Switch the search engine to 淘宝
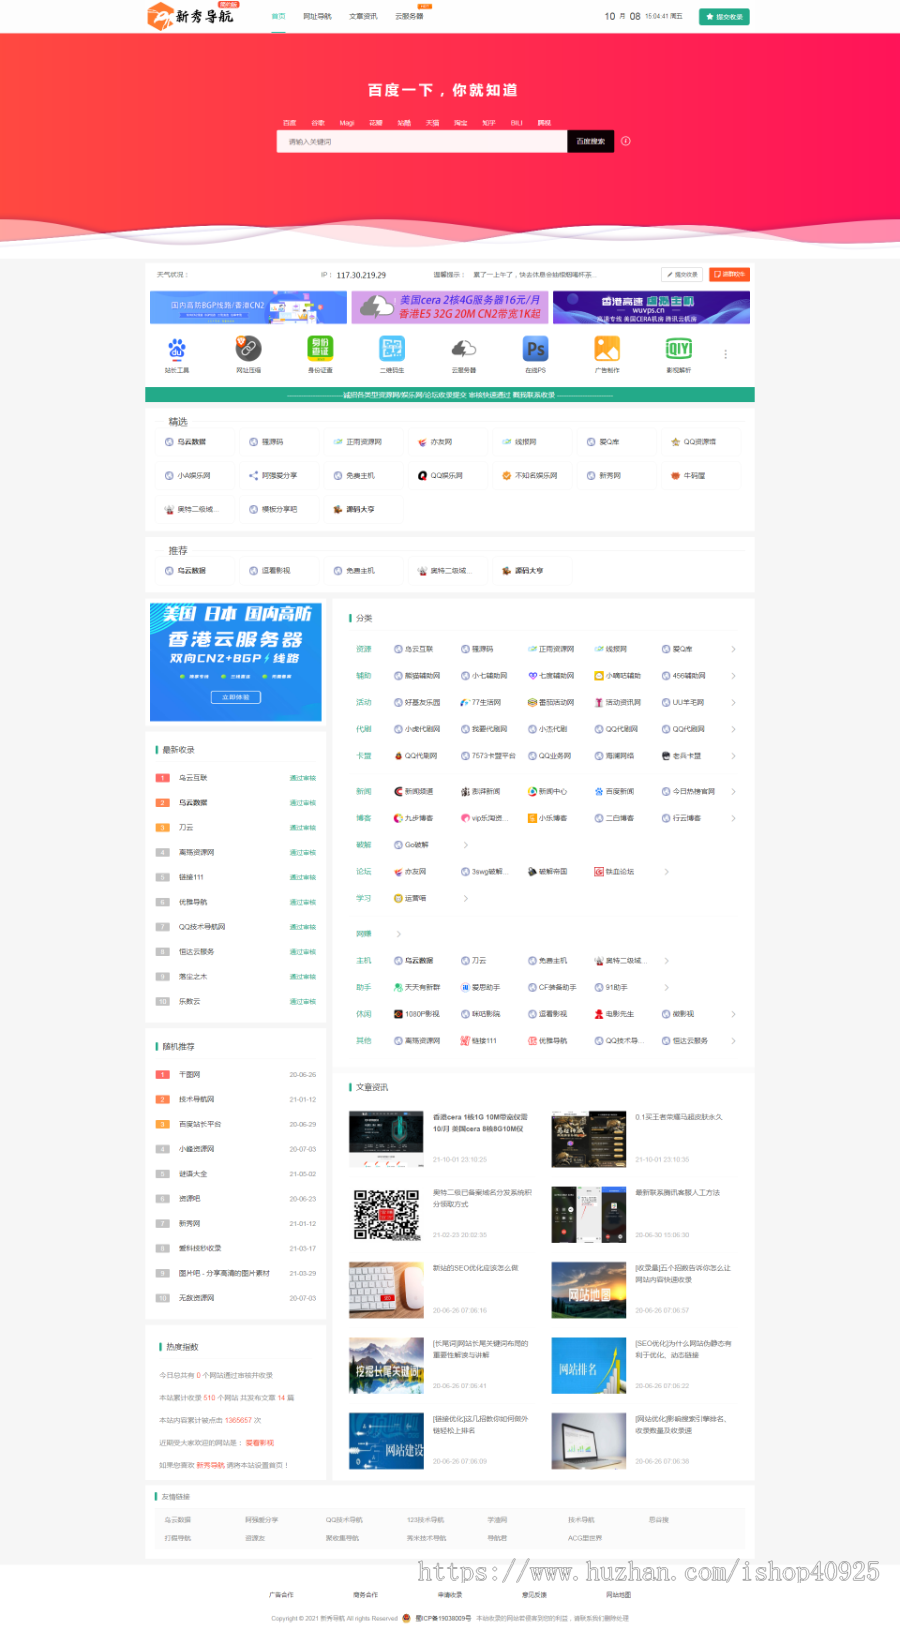The height and width of the screenshot is (1644, 900). point(461,123)
